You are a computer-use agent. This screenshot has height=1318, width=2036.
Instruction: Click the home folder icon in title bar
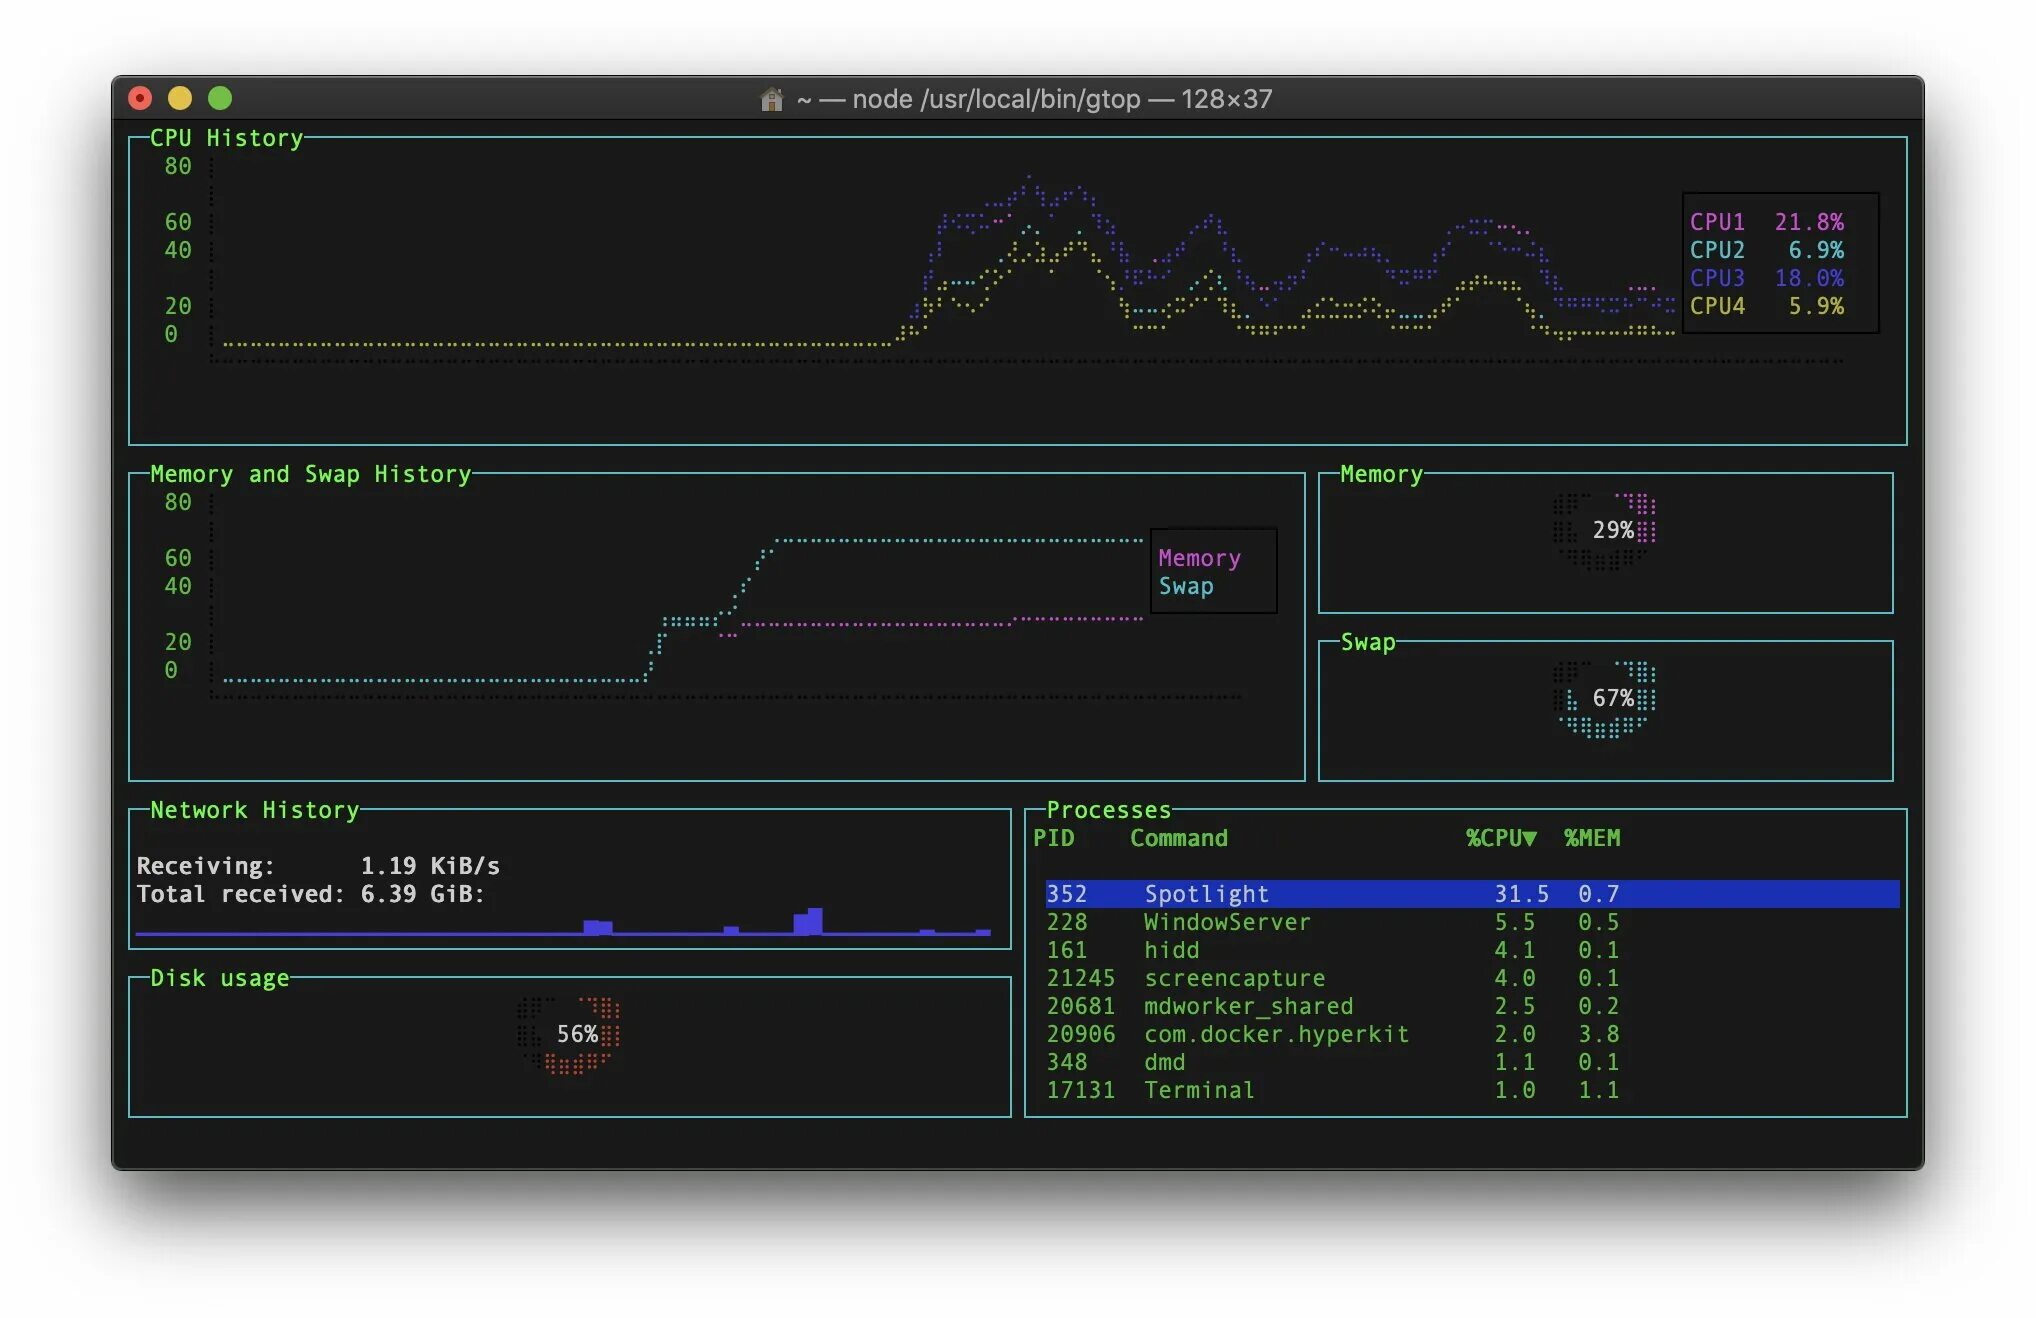771,99
